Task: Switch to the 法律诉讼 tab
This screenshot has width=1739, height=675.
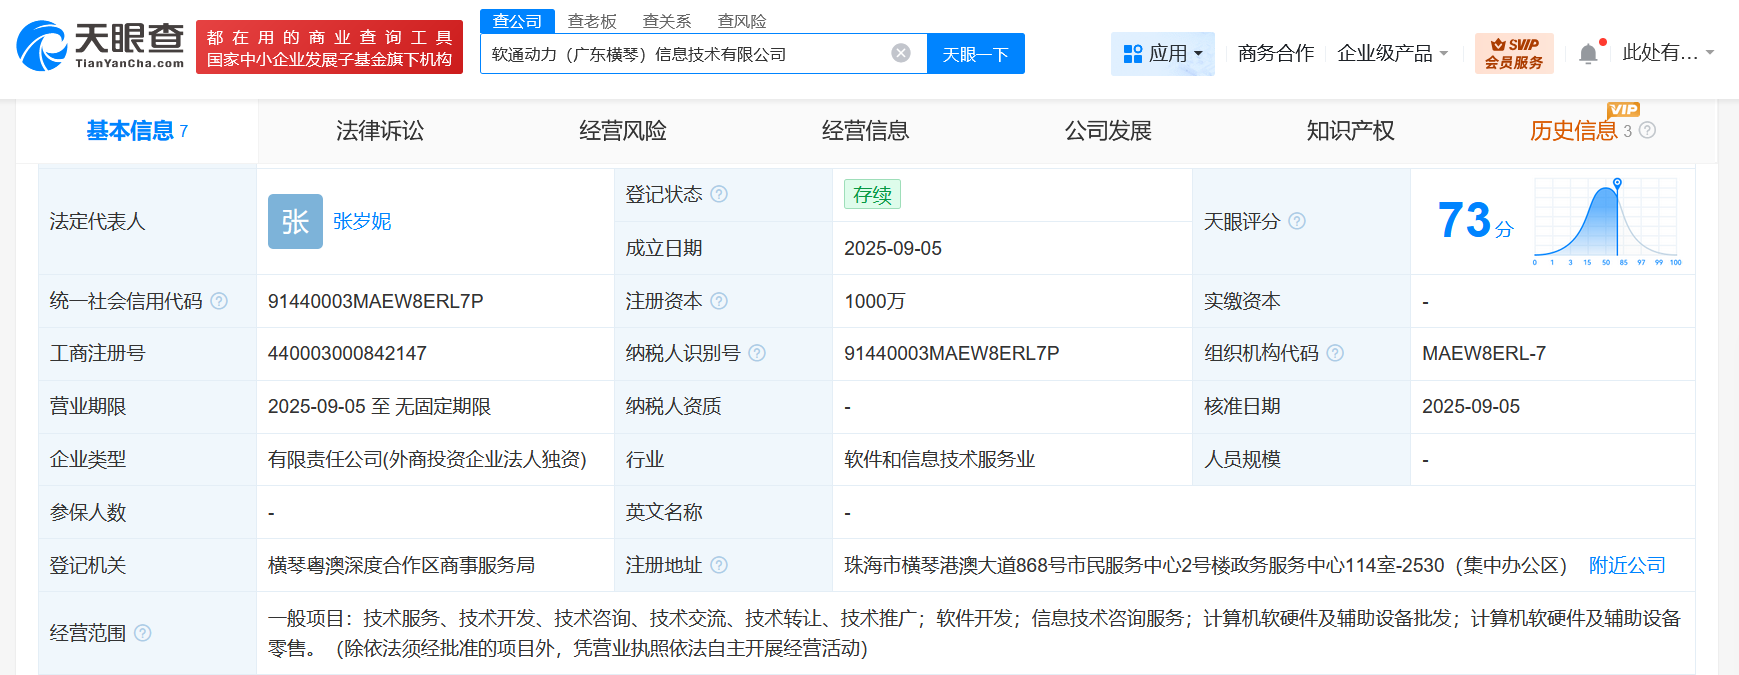Action: point(380,131)
